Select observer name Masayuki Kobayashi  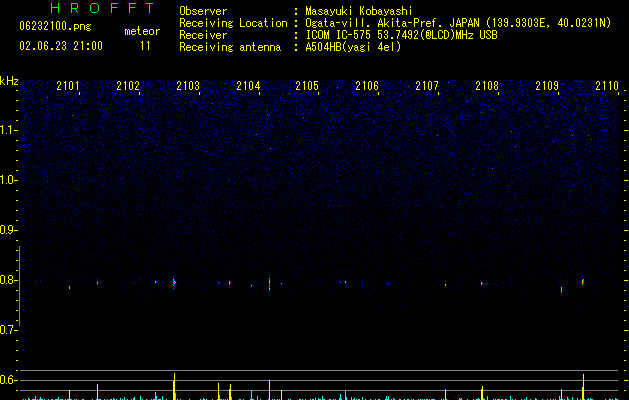[359, 11]
